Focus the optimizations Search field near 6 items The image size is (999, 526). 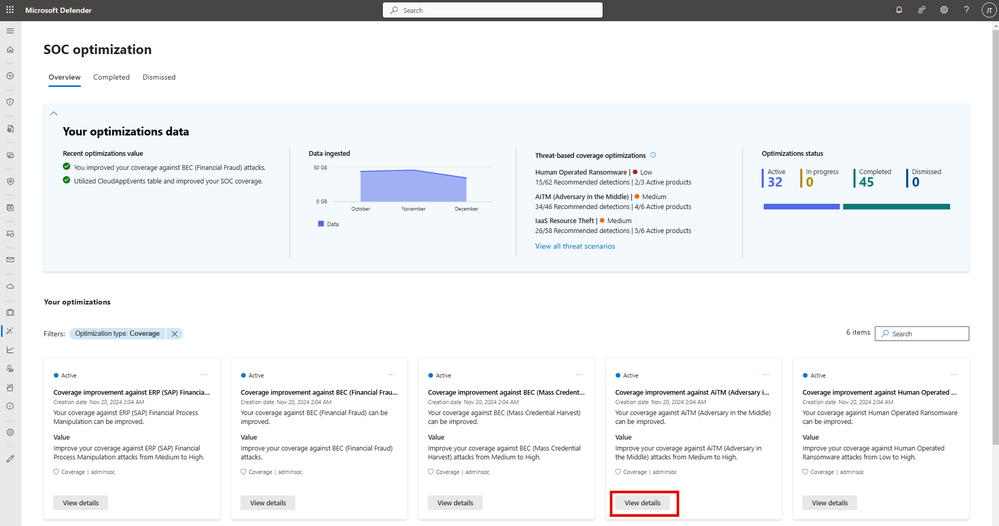922,334
